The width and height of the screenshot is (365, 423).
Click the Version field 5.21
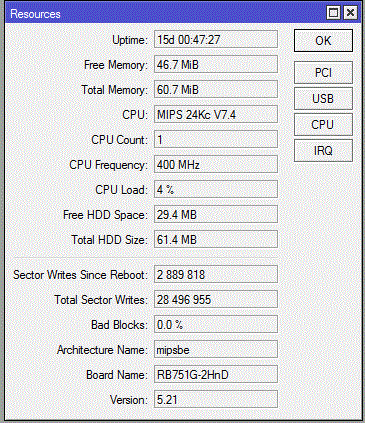pos(216,399)
